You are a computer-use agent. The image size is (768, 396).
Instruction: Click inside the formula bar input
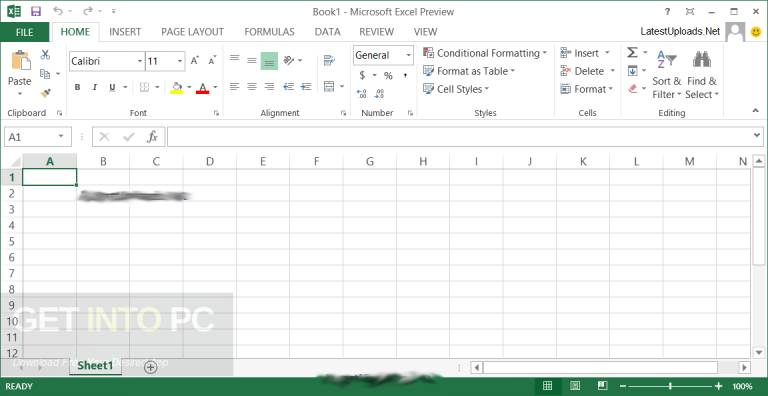(459, 137)
